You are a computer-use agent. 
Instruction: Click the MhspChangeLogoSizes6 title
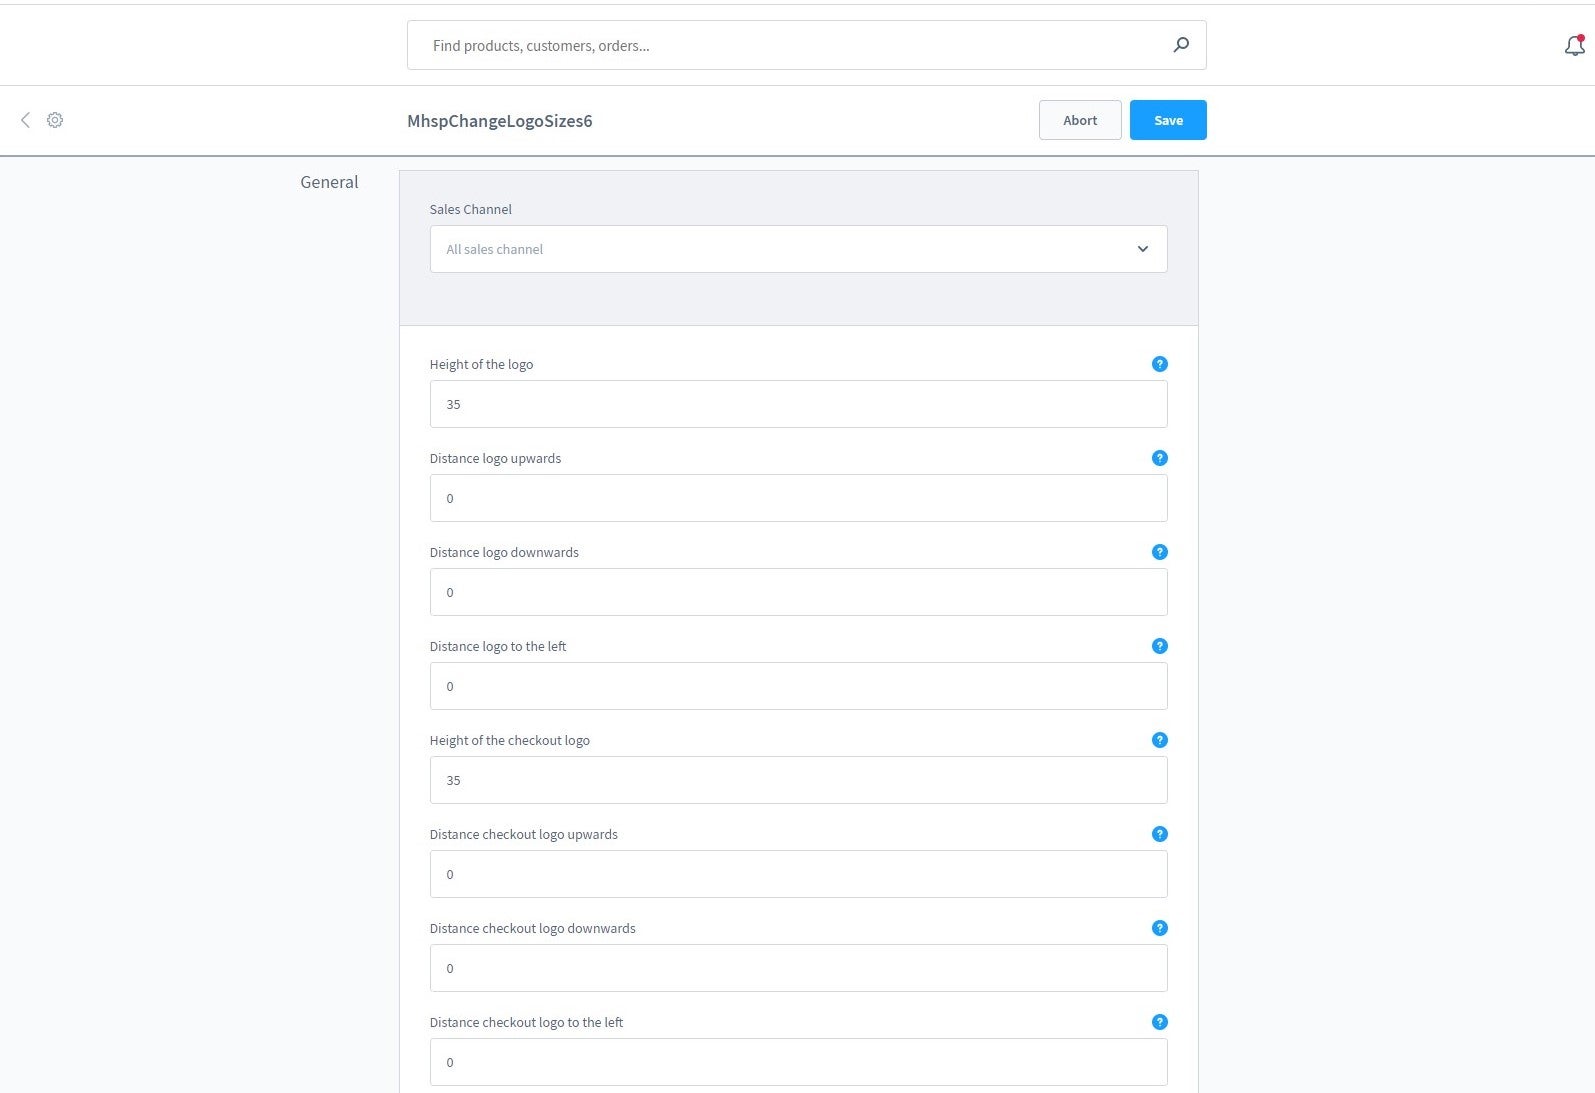click(x=499, y=121)
